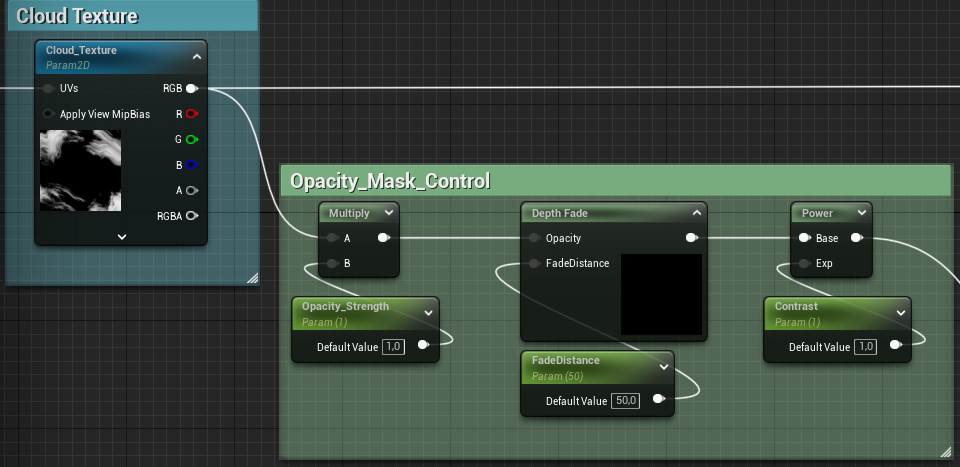Click the green G output pin

192,140
